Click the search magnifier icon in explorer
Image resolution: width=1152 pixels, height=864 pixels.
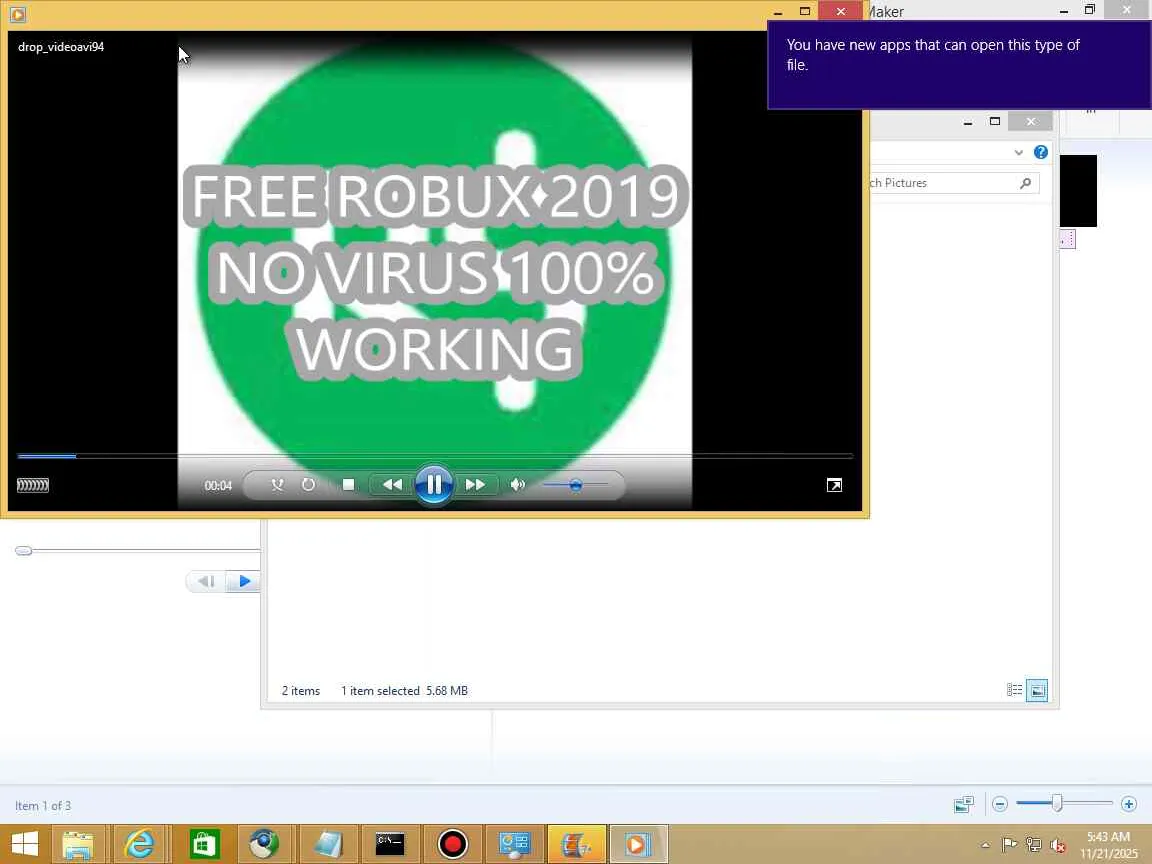coord(1026,183)
